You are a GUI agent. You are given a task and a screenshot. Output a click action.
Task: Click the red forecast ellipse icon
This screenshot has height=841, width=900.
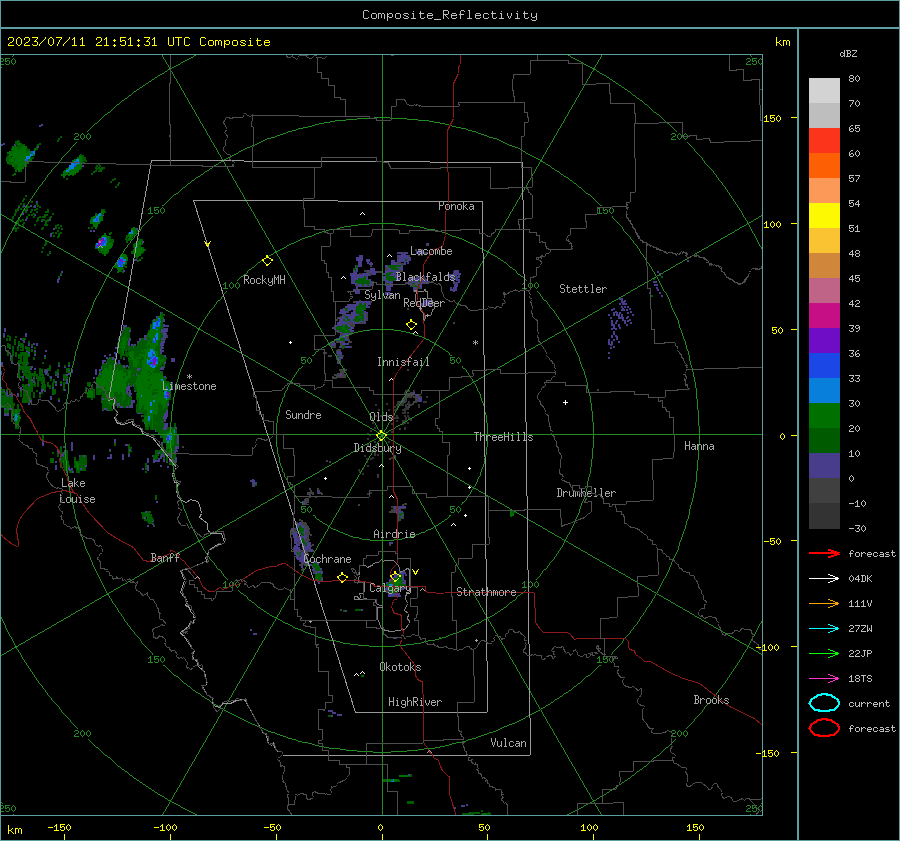[x=824, y=728]
